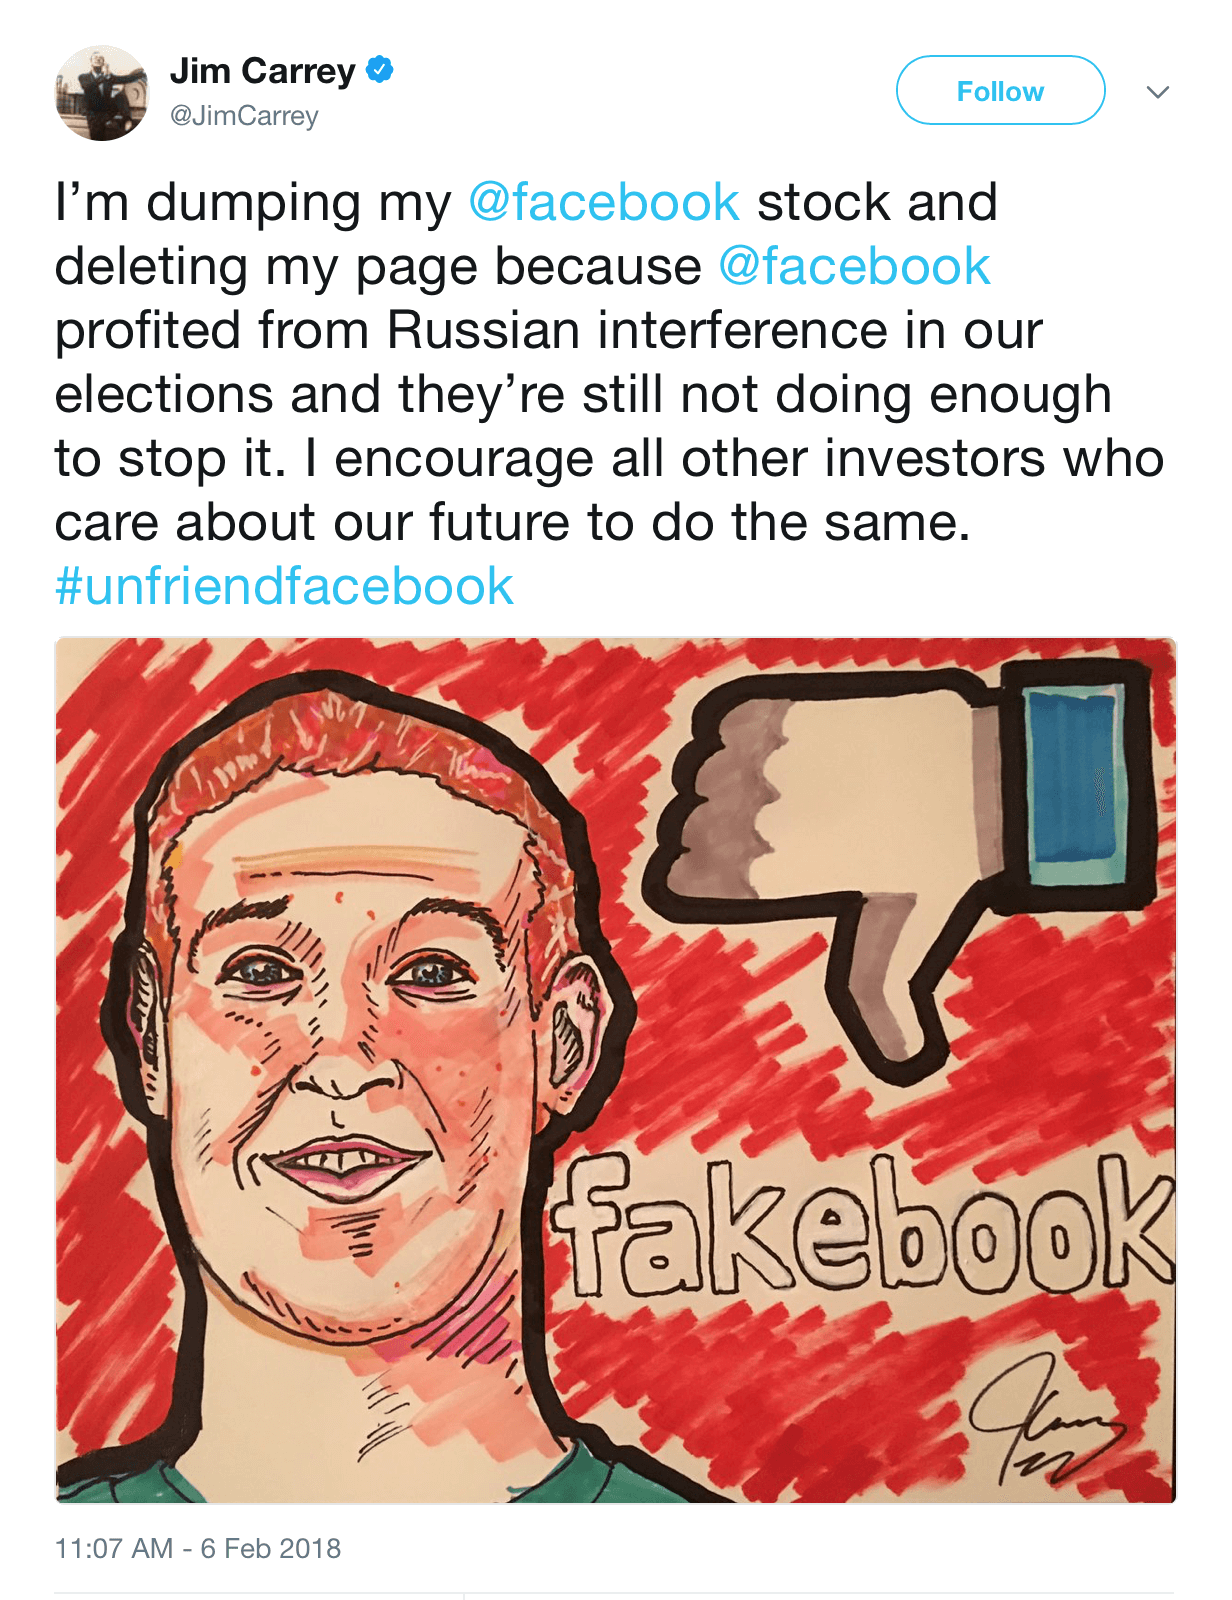Click the blue verified badge
The height and width of the screenshot is (1600, 1232).
pyautogui.click(x=380, y=70)
